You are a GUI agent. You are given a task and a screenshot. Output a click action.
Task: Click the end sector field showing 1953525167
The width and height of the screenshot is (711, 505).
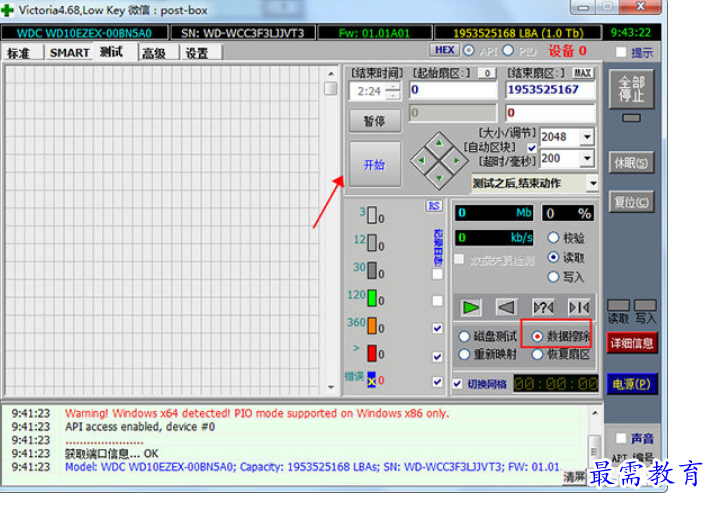pos(550,90)
